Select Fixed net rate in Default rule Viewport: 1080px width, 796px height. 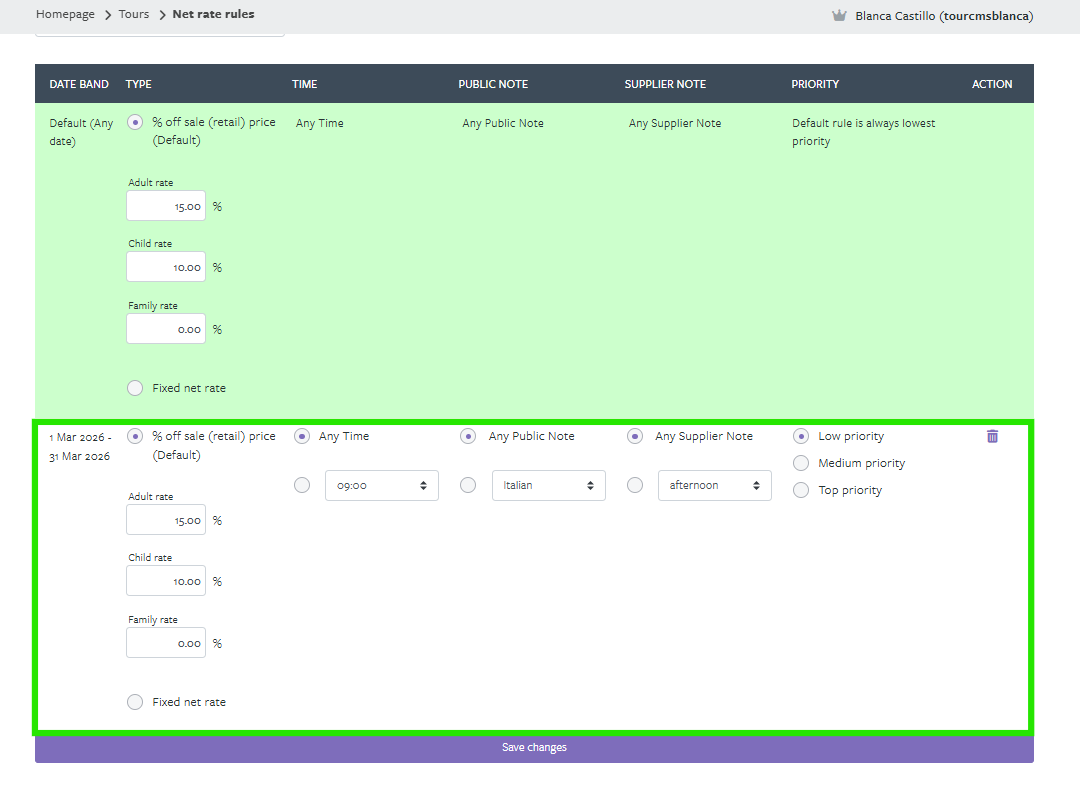pos(135,388)
